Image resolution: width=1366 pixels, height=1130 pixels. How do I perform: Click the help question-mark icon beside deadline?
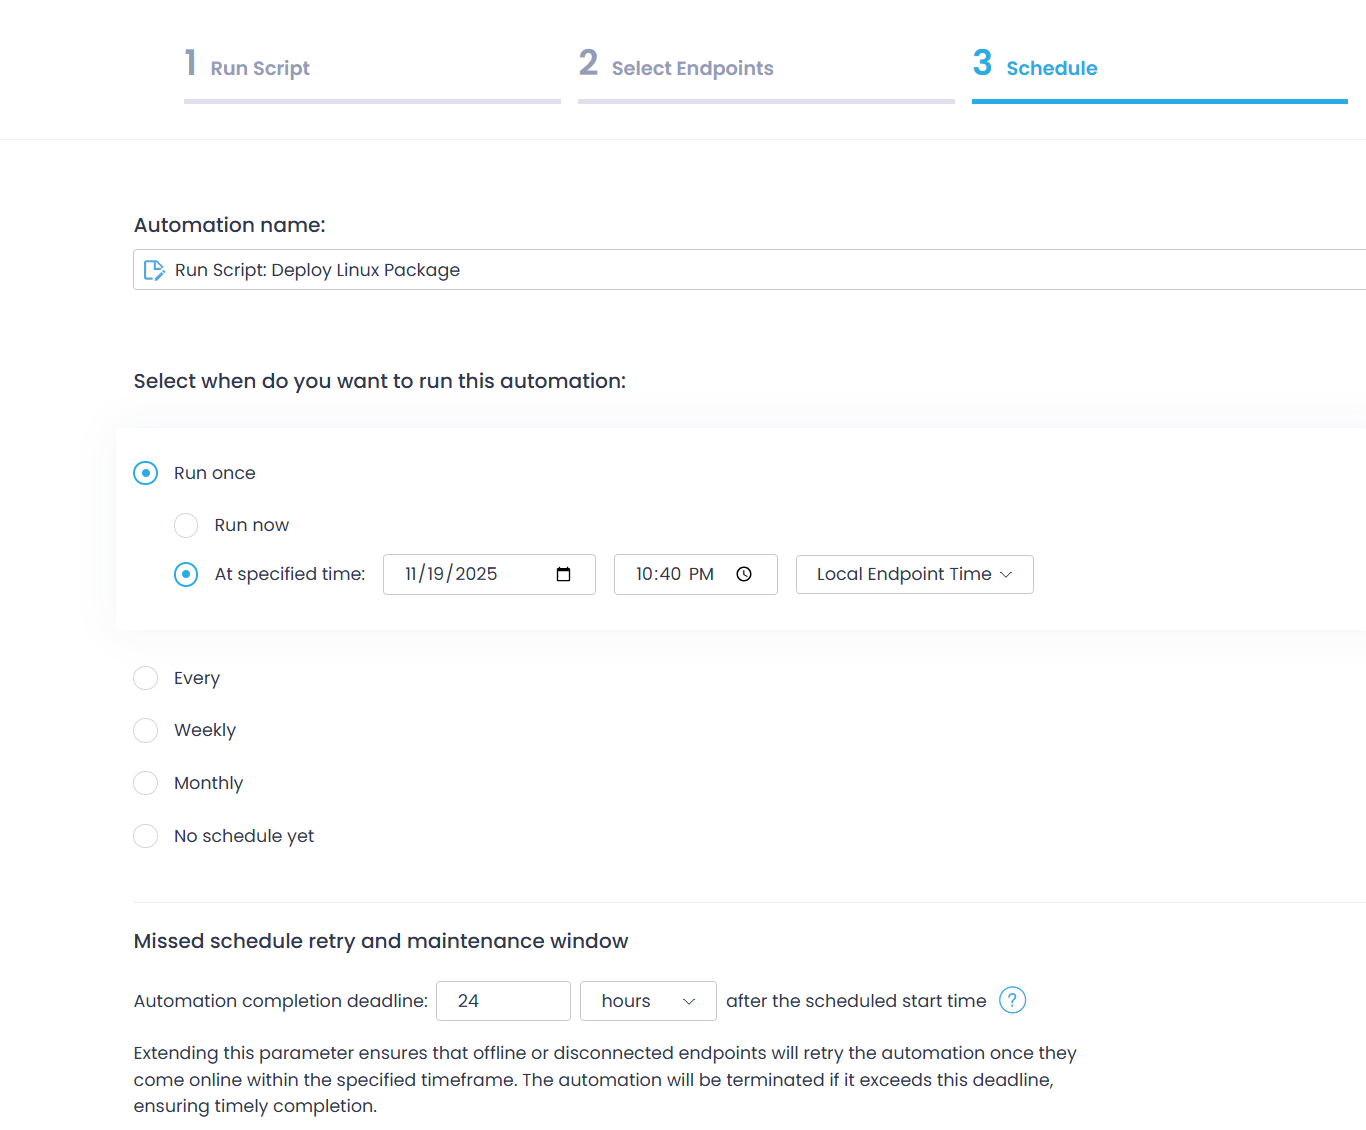click(1012, 1000)
